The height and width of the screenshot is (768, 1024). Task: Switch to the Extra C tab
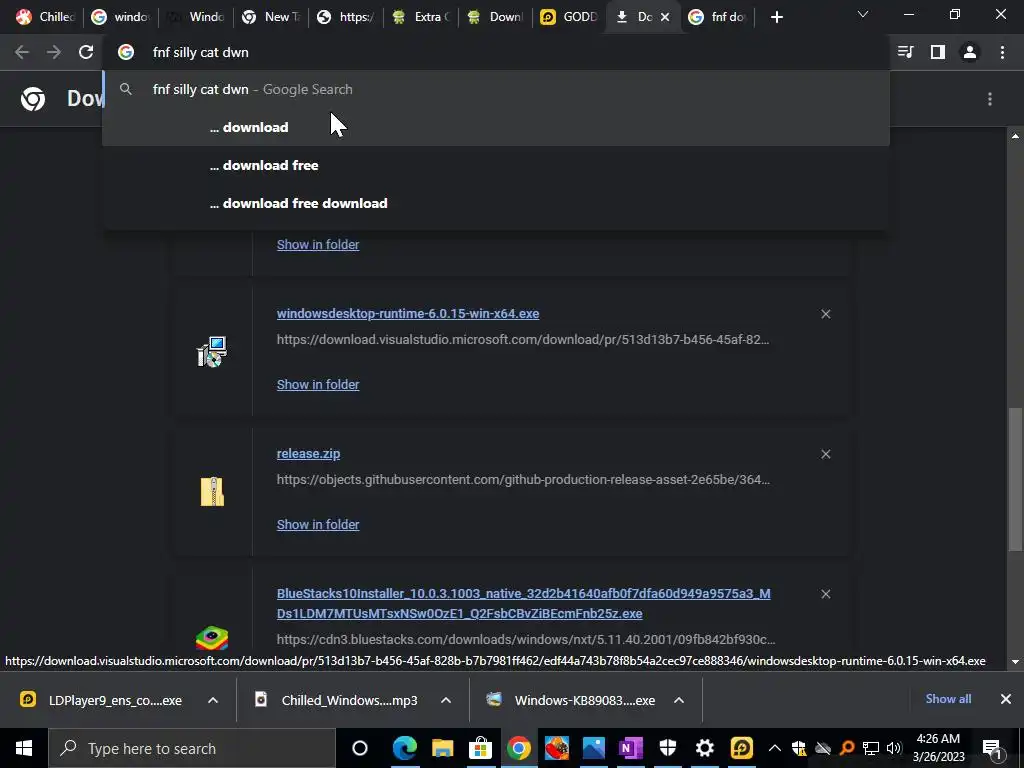[x=421, y=17]
